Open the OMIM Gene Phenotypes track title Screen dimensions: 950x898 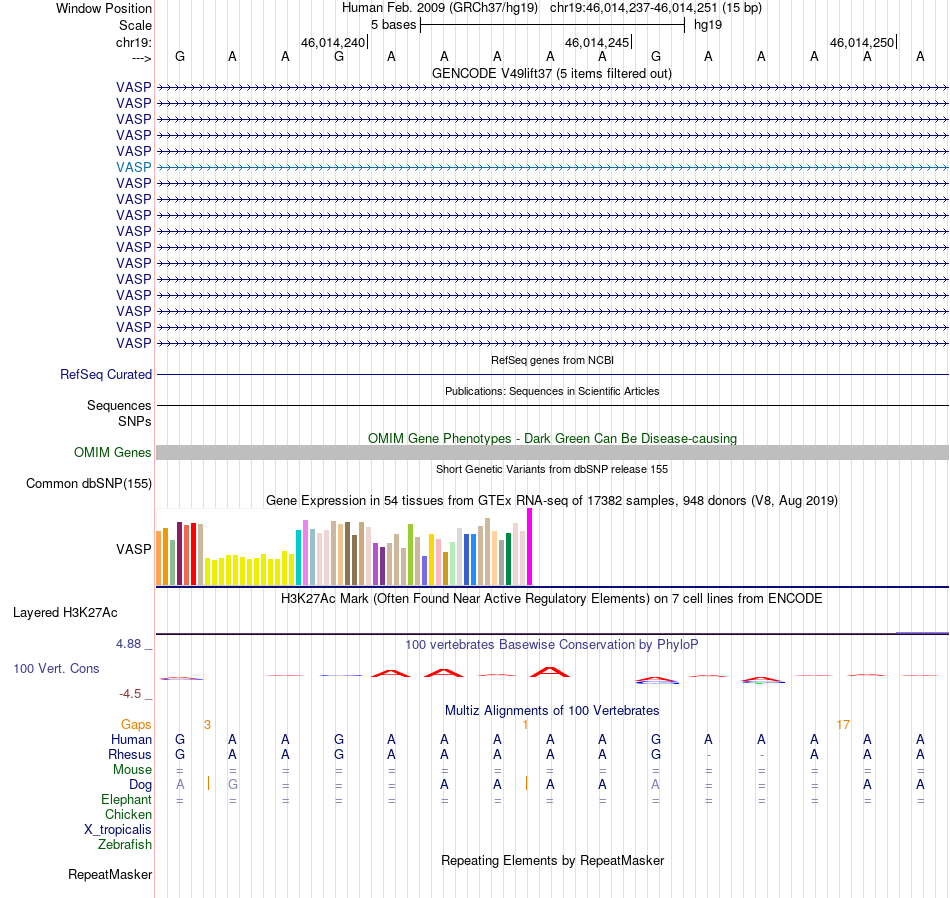pos(552,438)
